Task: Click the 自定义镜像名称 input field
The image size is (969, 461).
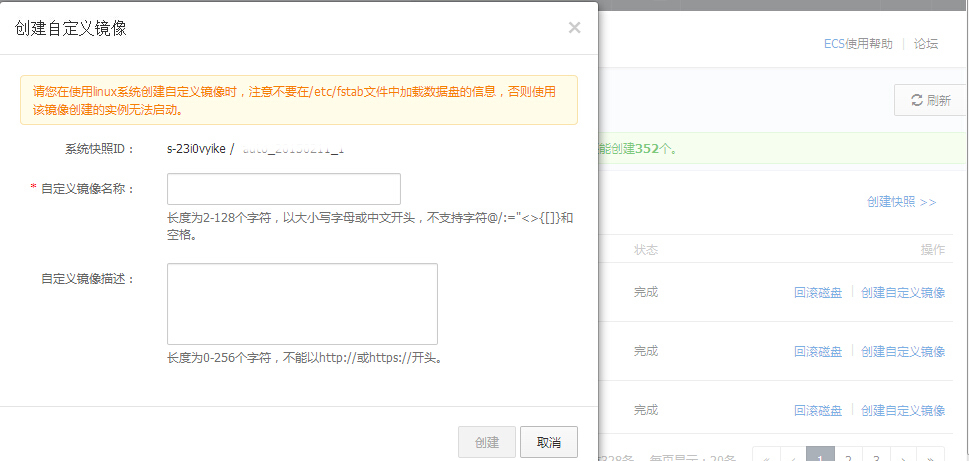Action: (283, 189)
